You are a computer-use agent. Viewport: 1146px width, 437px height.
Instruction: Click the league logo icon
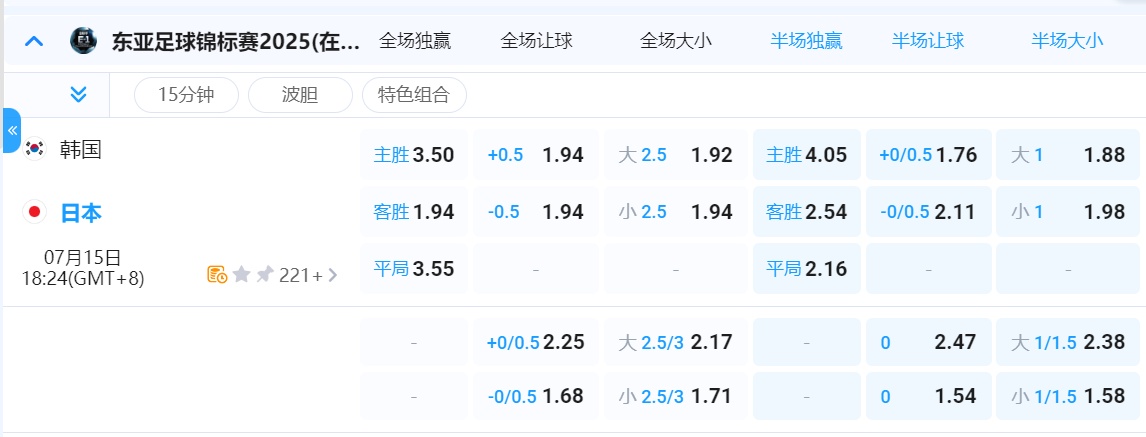tap(83, 41)
